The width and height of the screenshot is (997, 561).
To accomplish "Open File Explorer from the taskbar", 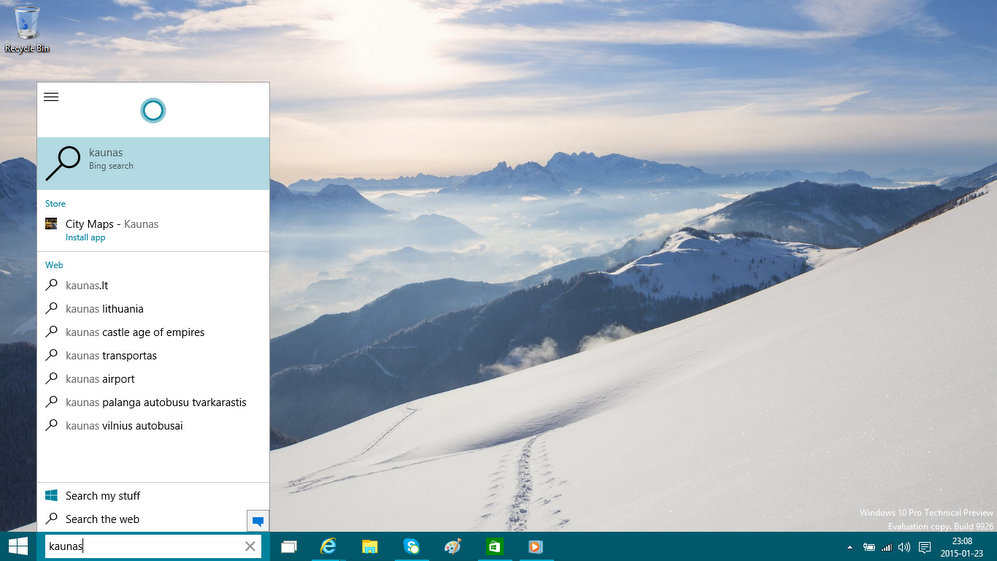I will (369, 547).
